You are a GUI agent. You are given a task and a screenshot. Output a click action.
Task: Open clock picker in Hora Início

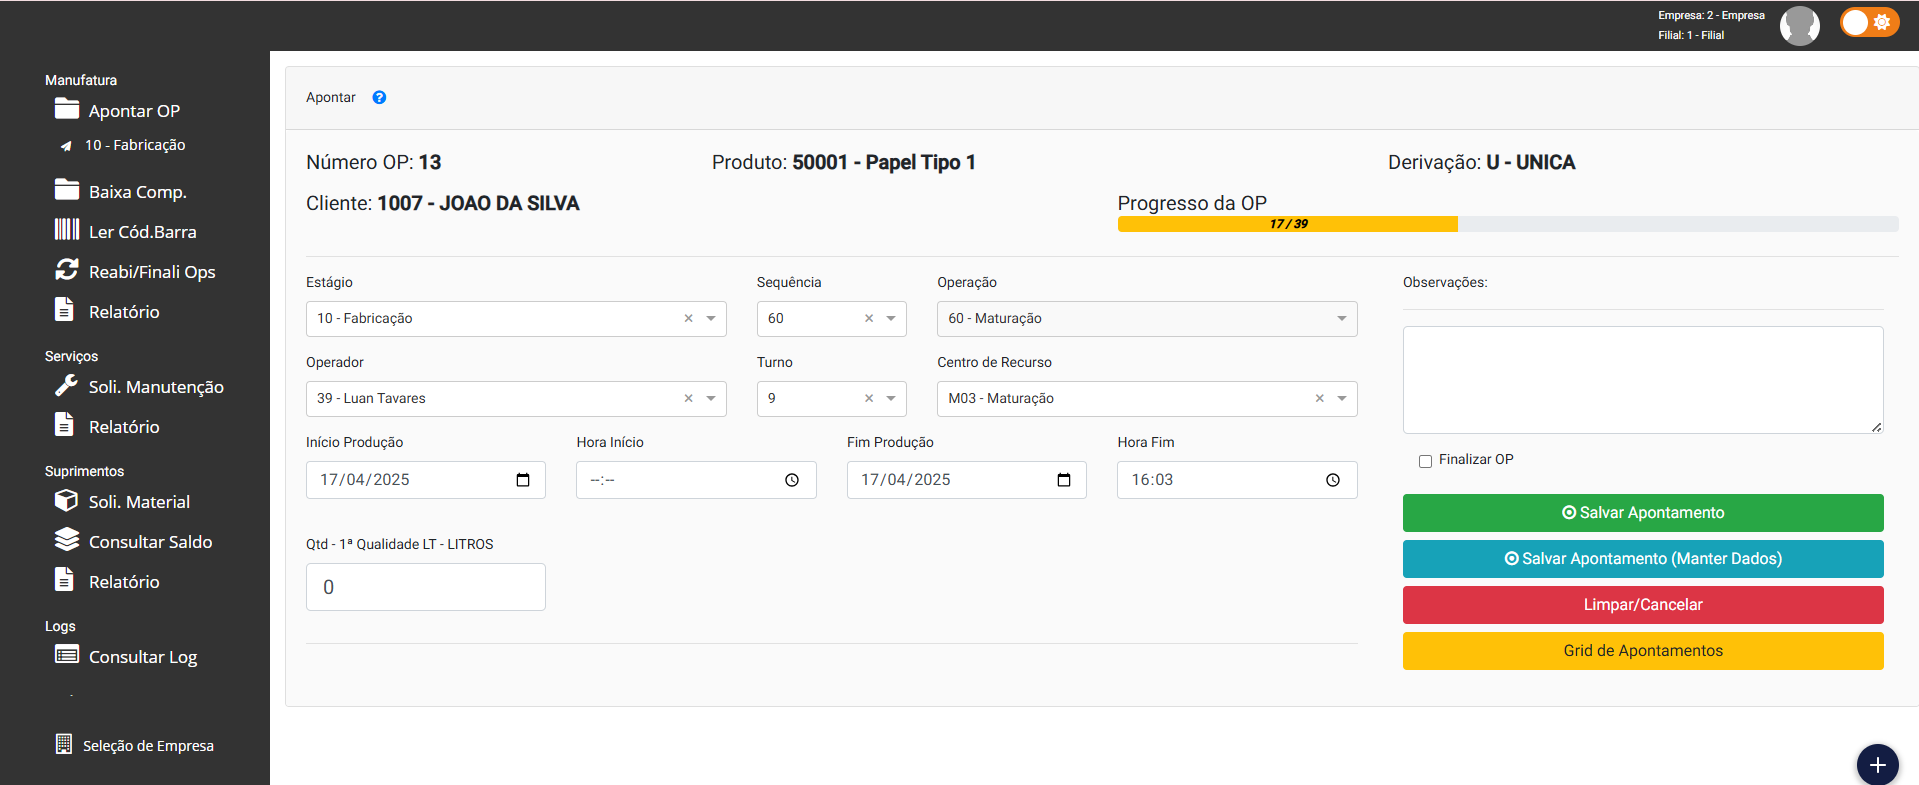[x=792, y=480]
